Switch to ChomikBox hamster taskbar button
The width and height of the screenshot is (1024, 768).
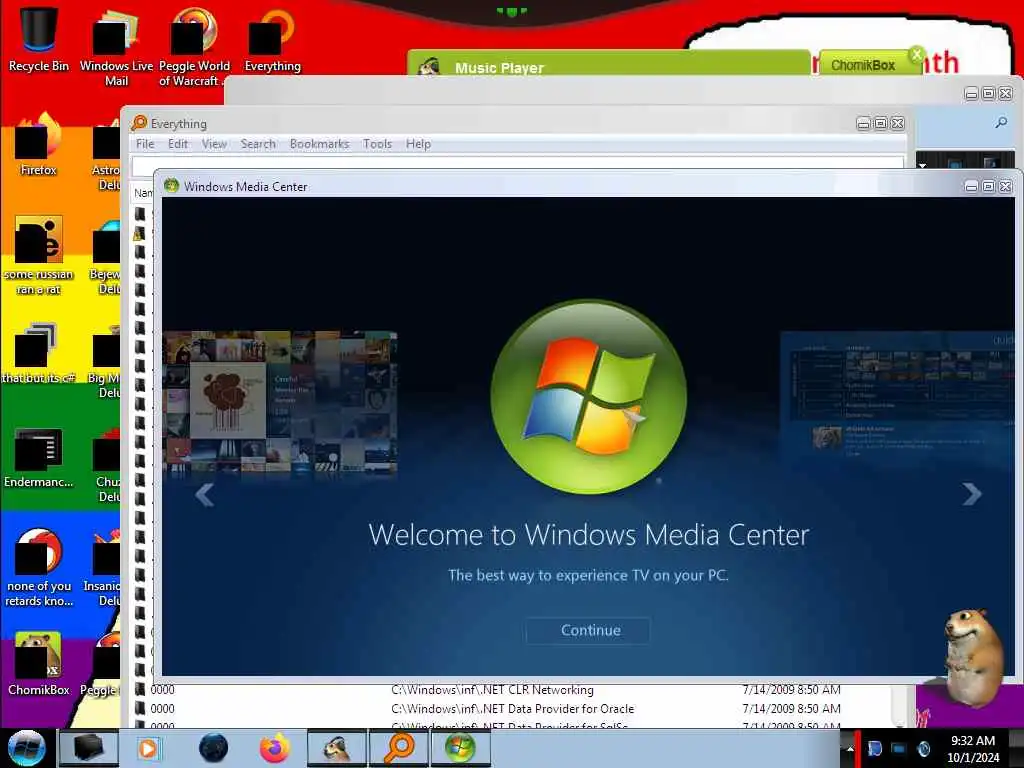coord(337,748)
